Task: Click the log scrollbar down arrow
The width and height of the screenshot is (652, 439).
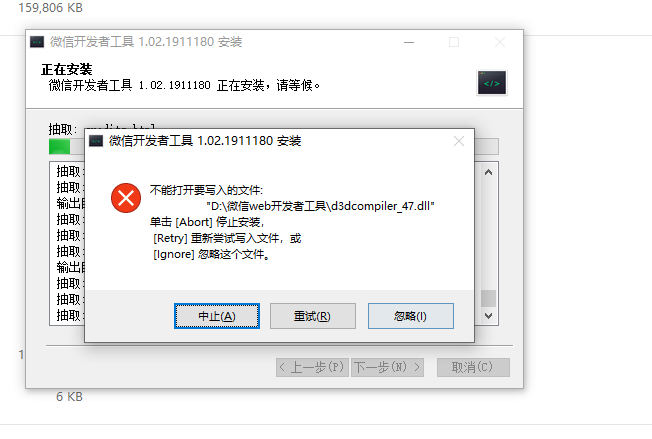Action: 489,316
